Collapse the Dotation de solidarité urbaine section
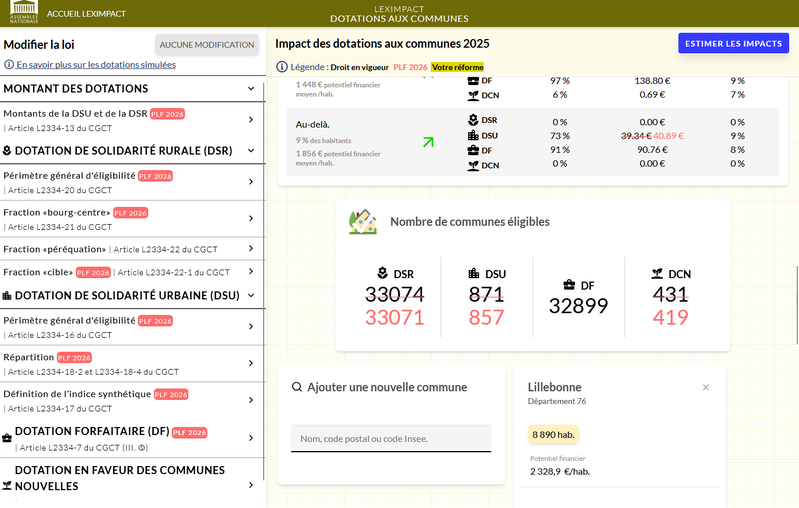The height and width of the screenshot is (508, 799). point(251,296)
